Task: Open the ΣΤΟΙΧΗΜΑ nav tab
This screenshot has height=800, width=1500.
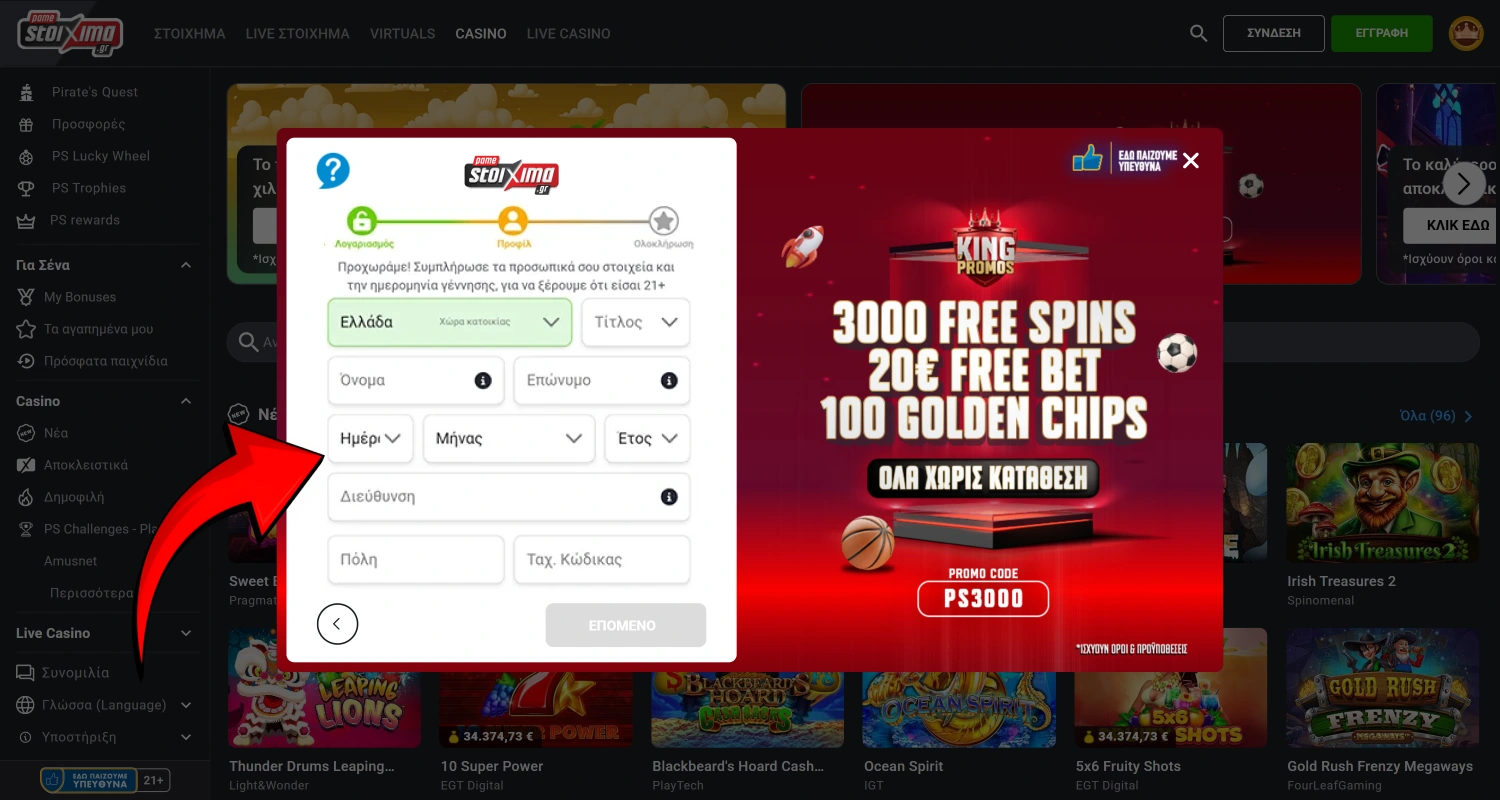Action: (x=190, y=33)
